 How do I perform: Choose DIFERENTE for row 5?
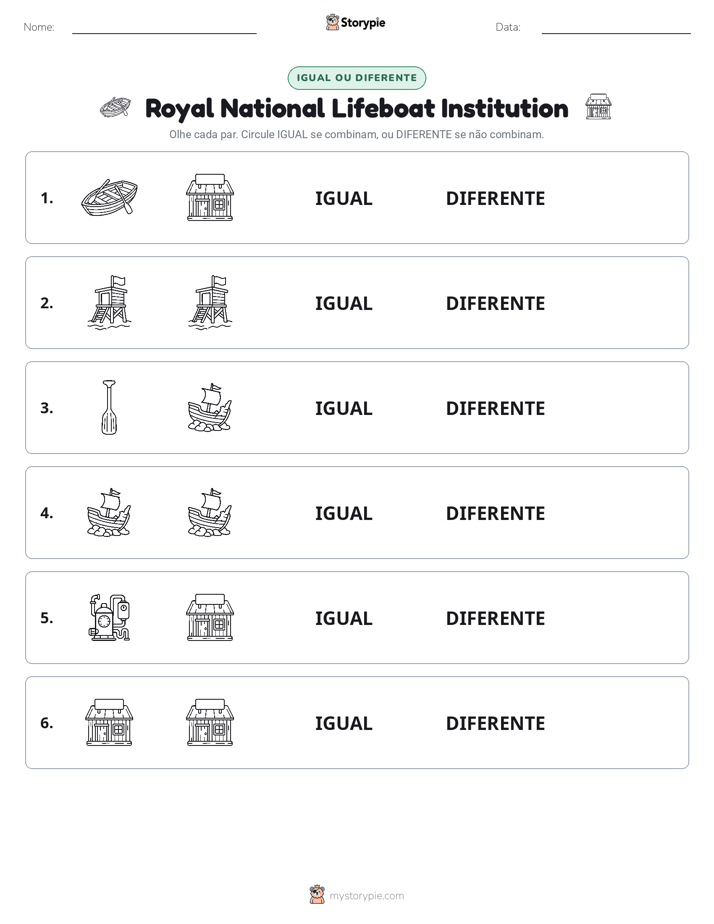[495, 618]
